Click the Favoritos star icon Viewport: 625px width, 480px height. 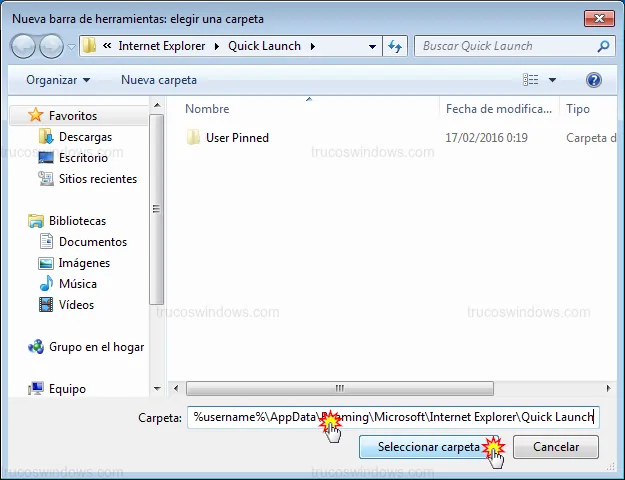pos(36,116)
